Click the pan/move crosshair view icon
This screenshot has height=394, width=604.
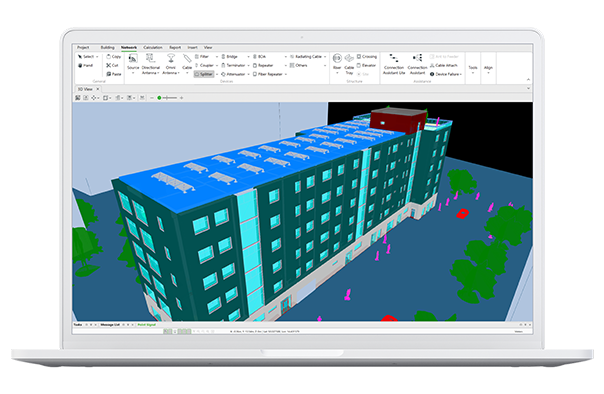click(x=94, y=98)
